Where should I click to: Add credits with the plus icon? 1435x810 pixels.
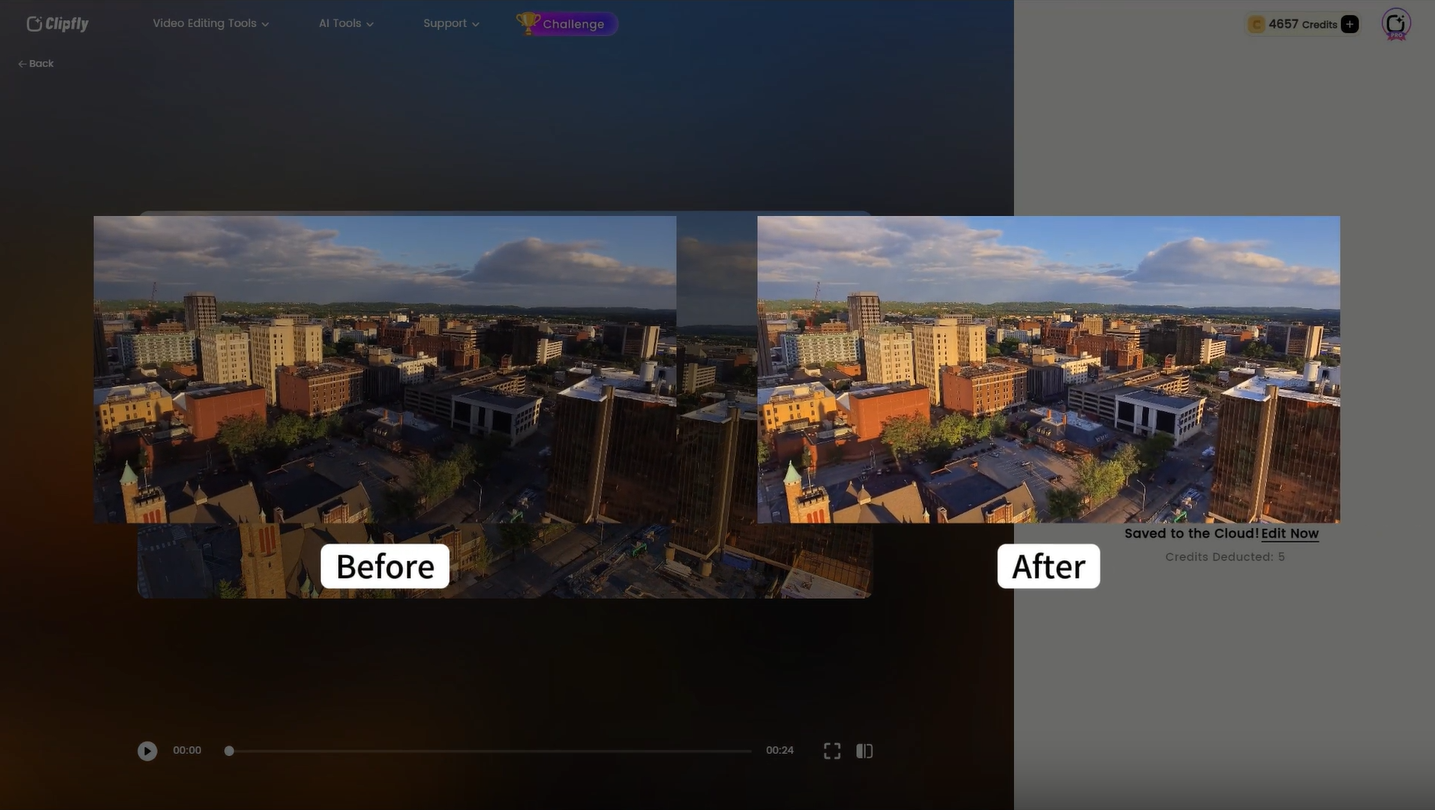tap(1349, 24)
